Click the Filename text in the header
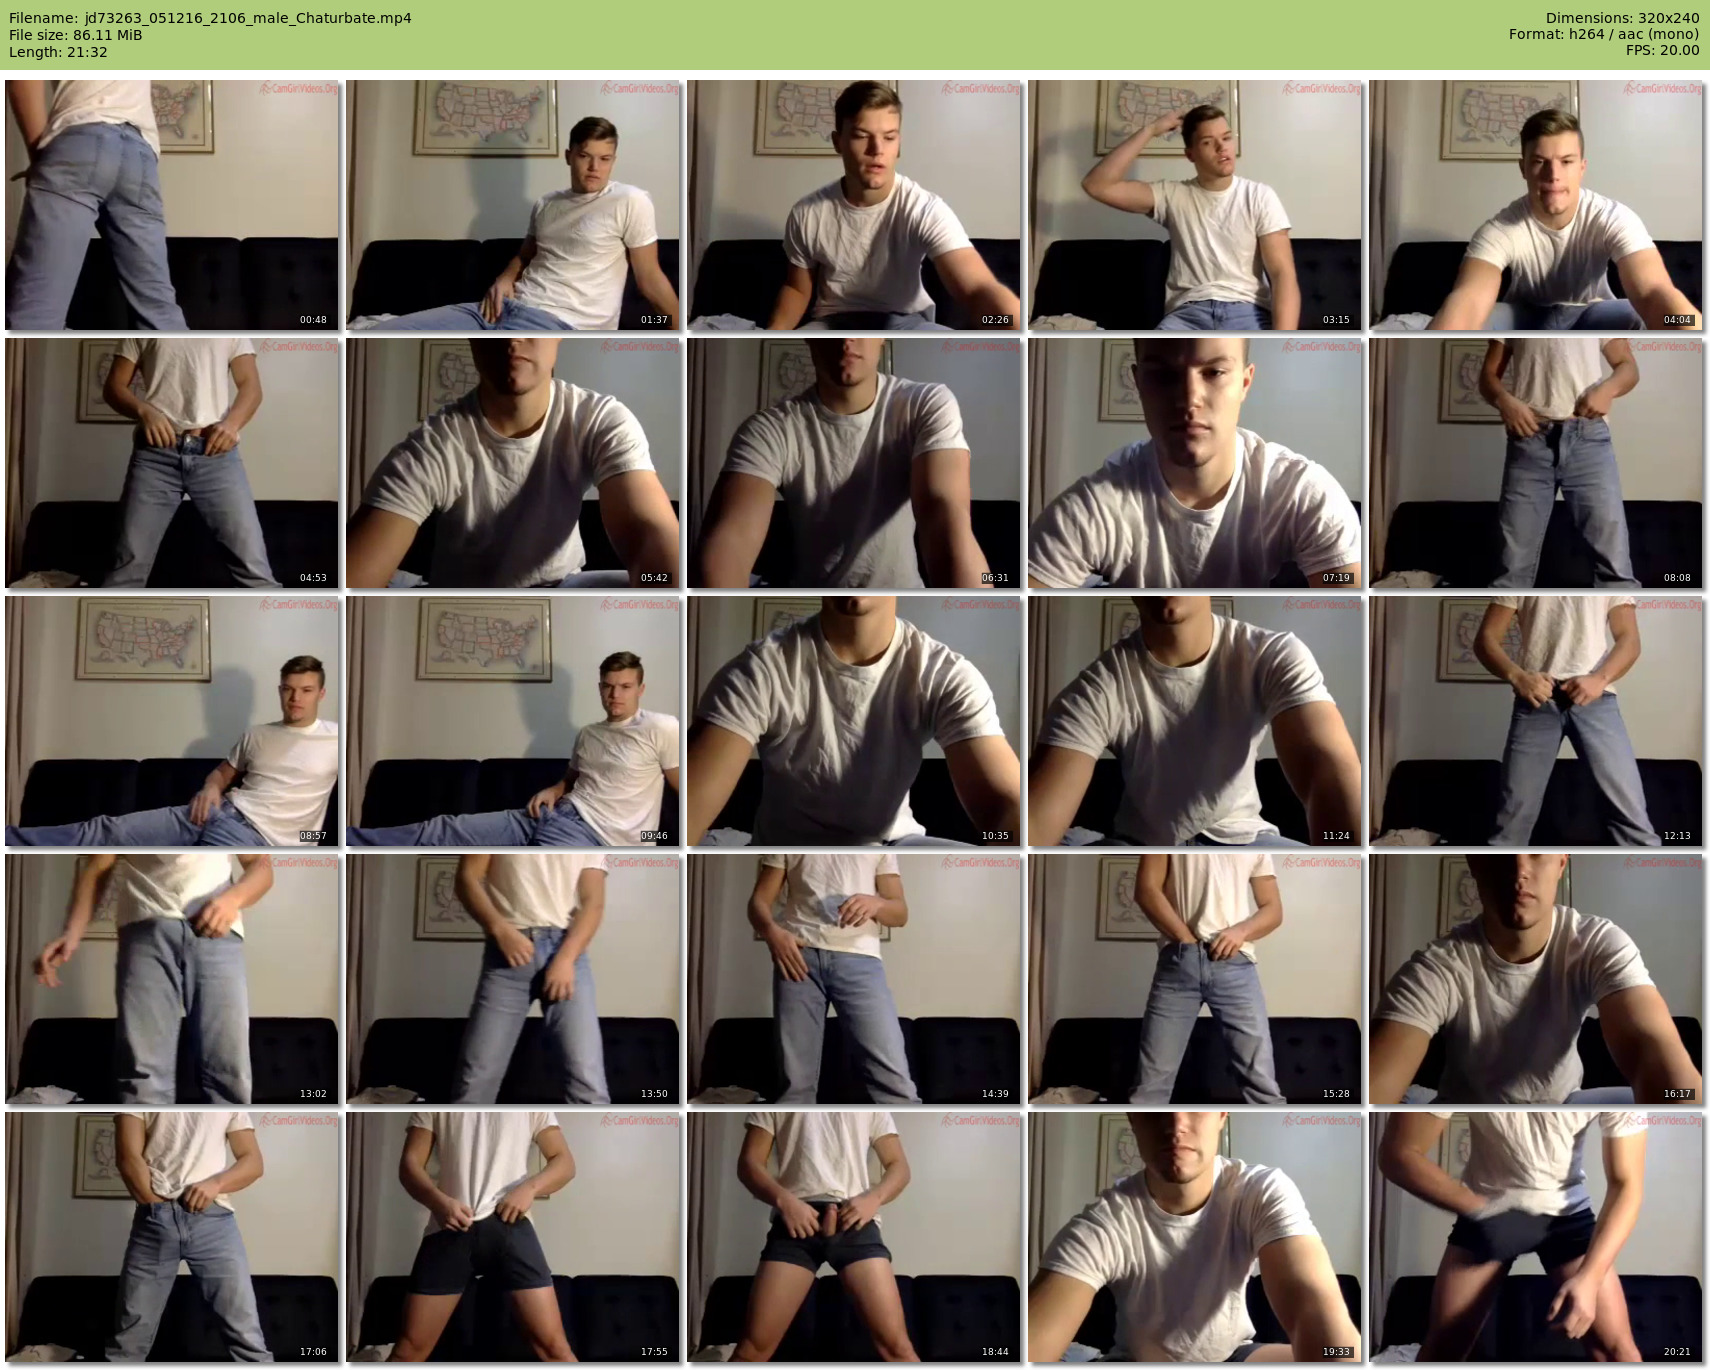This screenshot has height=1370, width=1710. point(210,18)
